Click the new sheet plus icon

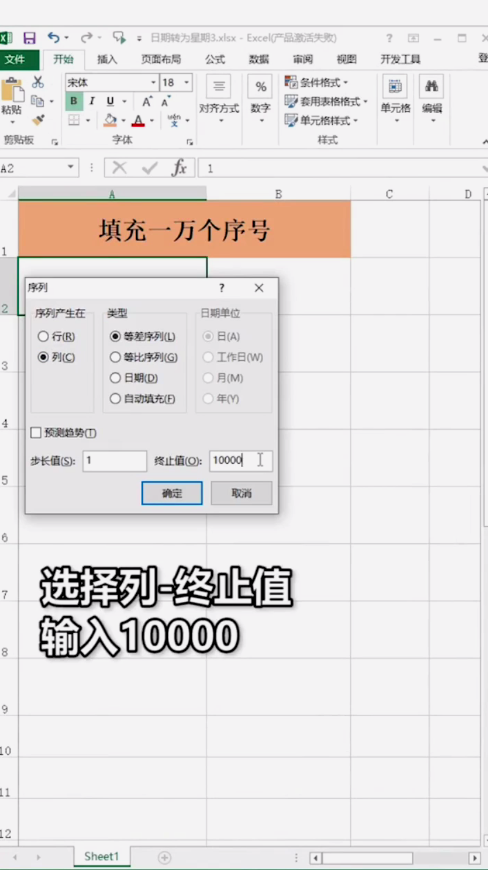[x=164, y=857]
